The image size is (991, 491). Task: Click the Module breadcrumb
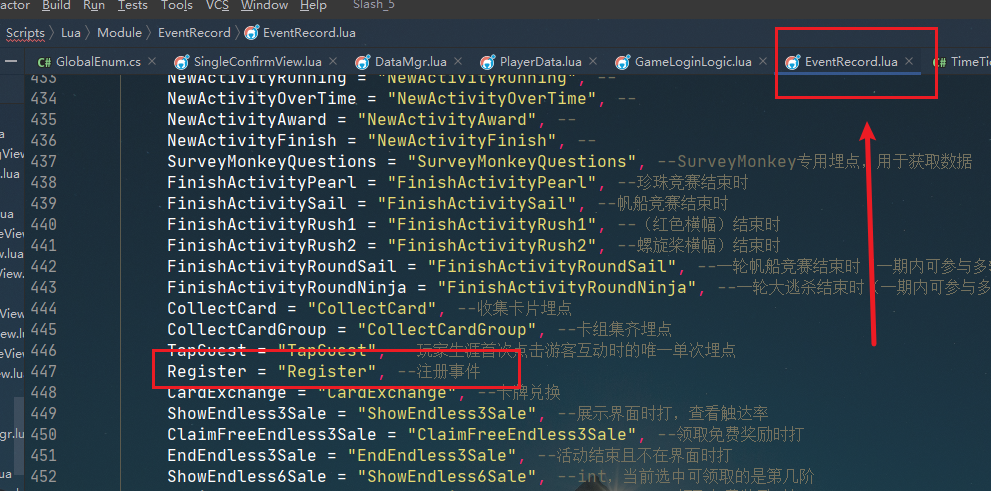pos(119,33)
